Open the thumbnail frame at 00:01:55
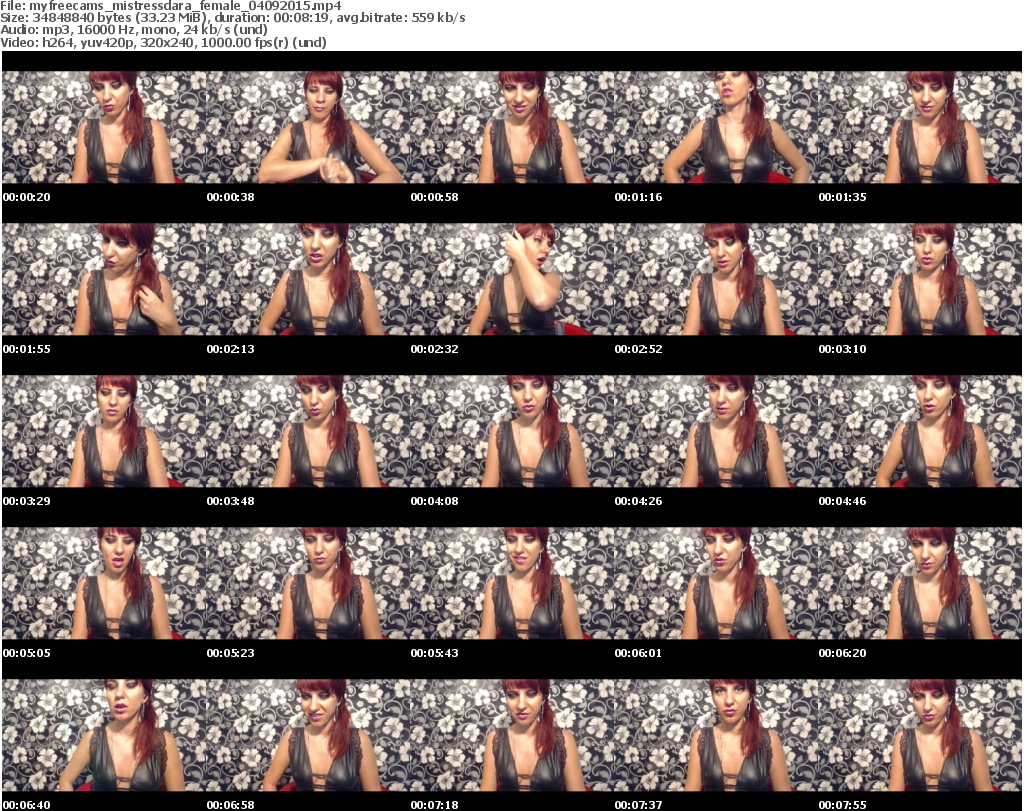This screenshot has width=1024, height=811. tap(104, 279)
